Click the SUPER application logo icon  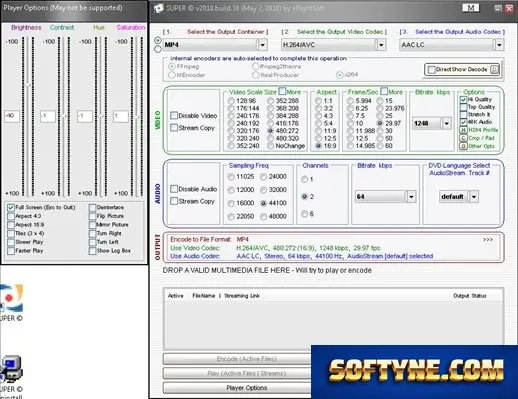click(159, 9)
